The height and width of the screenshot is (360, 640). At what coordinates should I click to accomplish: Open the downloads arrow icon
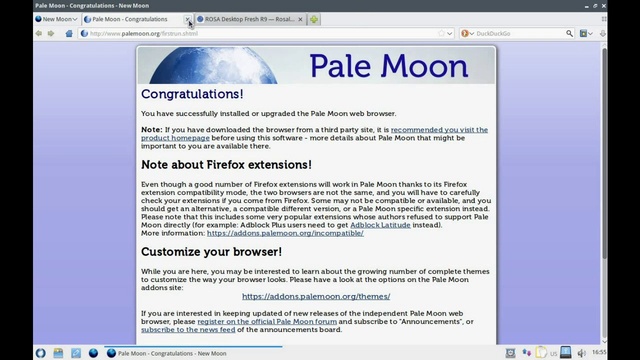click(x=603, y=33)
